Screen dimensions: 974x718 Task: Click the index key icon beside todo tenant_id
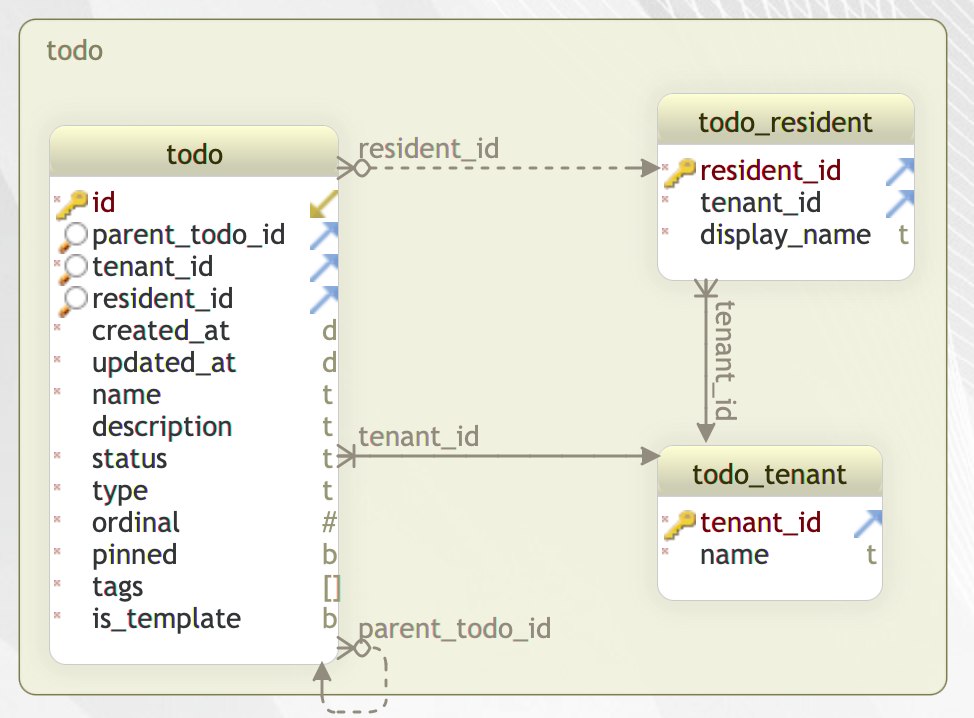pyautogui.click(x=73, y=269)
